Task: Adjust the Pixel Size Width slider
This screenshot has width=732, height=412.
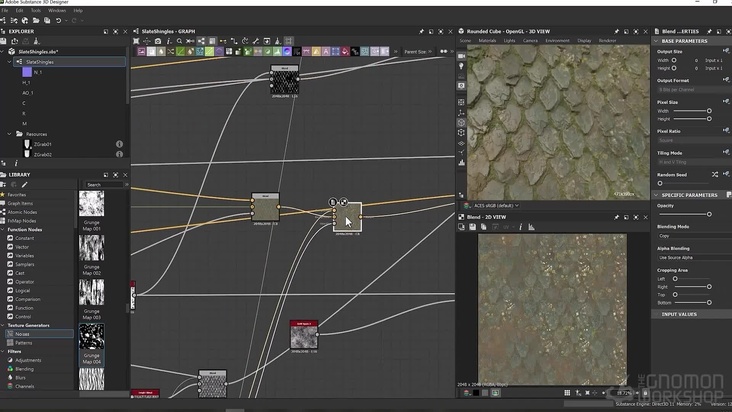Action: (x=692, y=111)
